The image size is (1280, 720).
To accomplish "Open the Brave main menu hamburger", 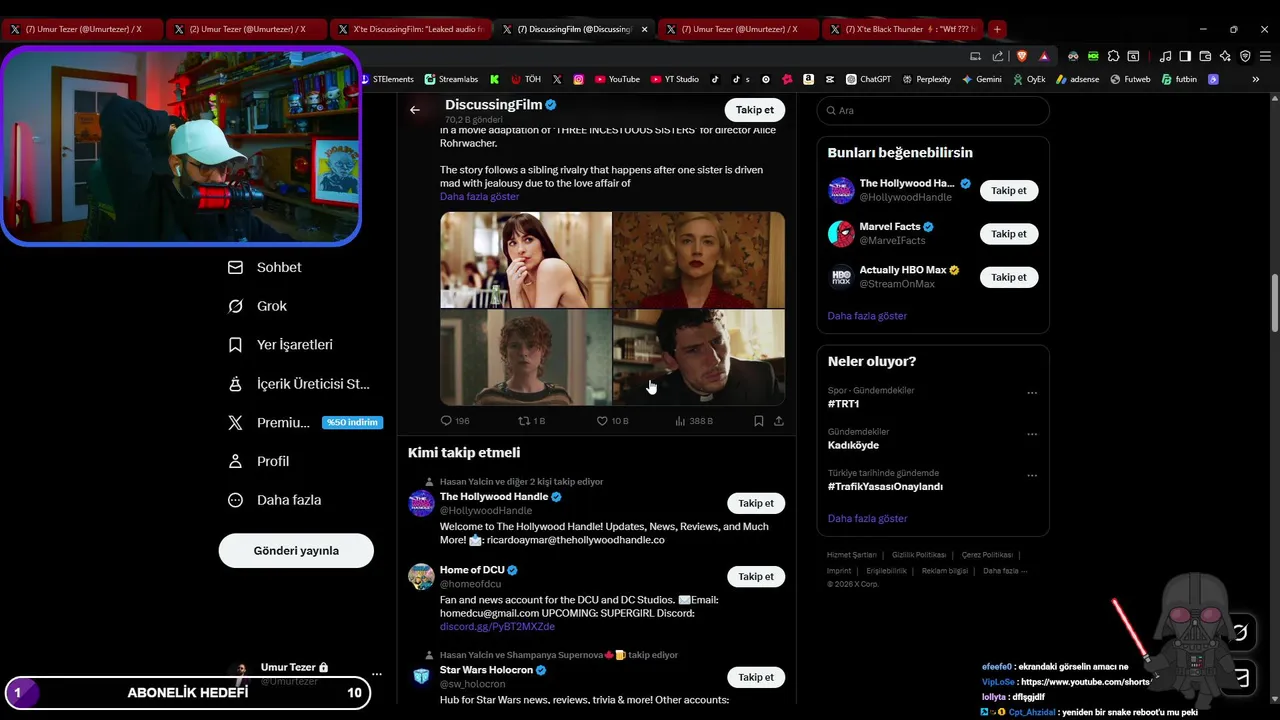I will [x=1265, y=56].
